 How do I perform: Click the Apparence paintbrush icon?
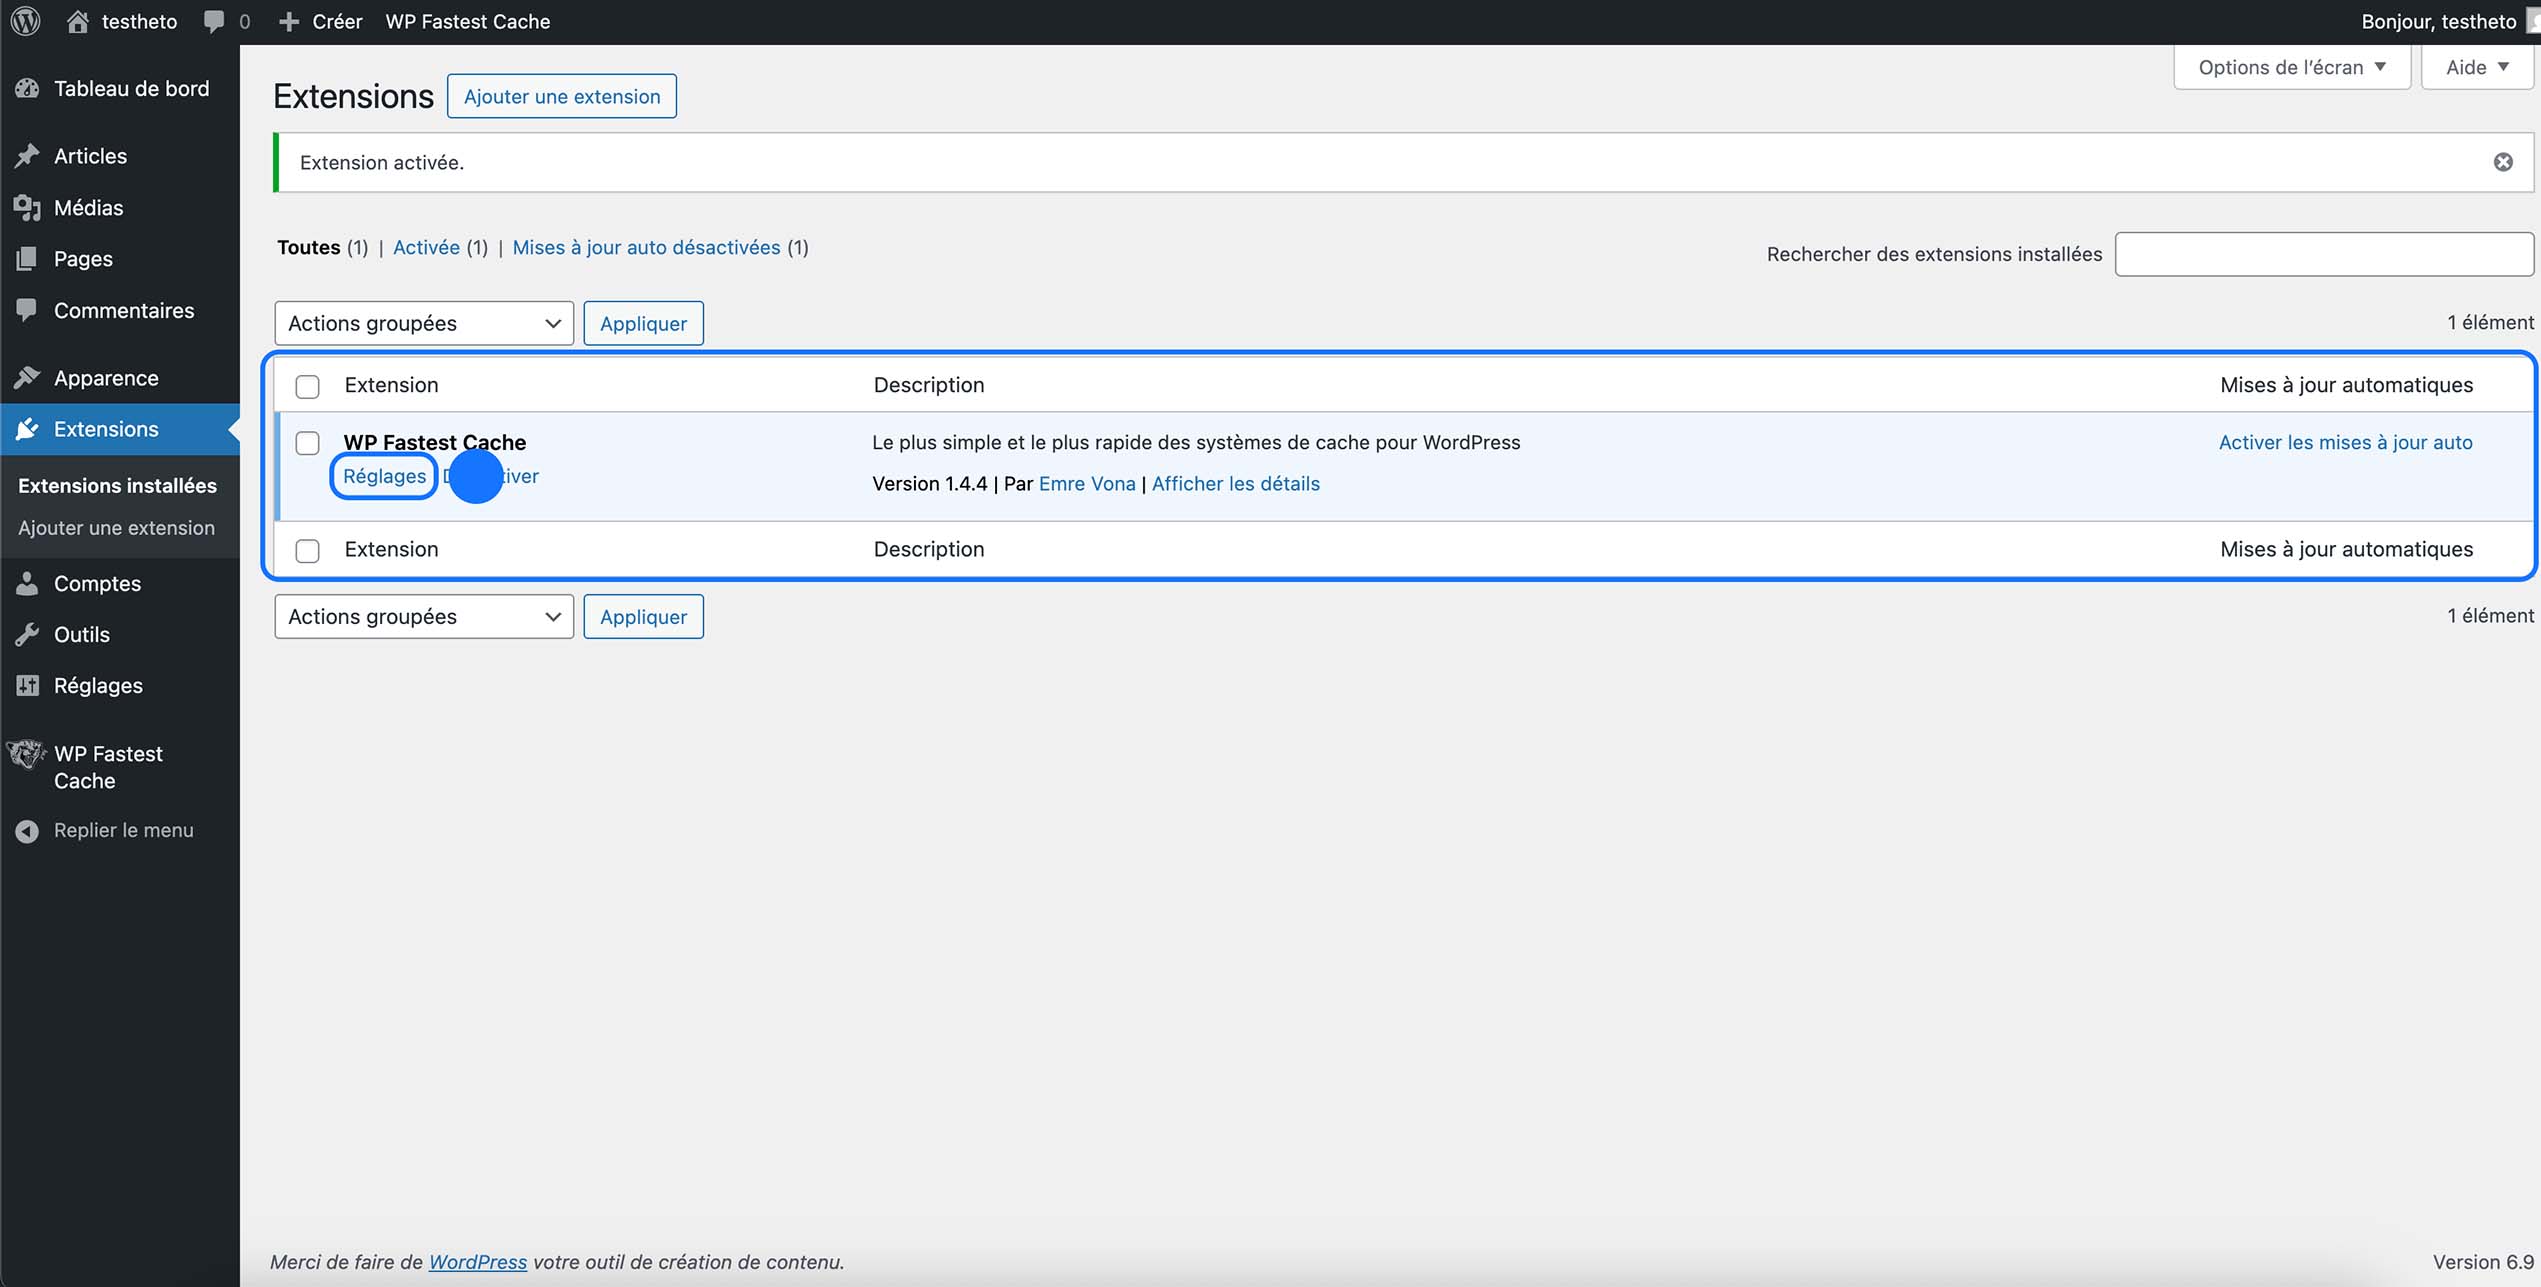click(x=27, y=377)
